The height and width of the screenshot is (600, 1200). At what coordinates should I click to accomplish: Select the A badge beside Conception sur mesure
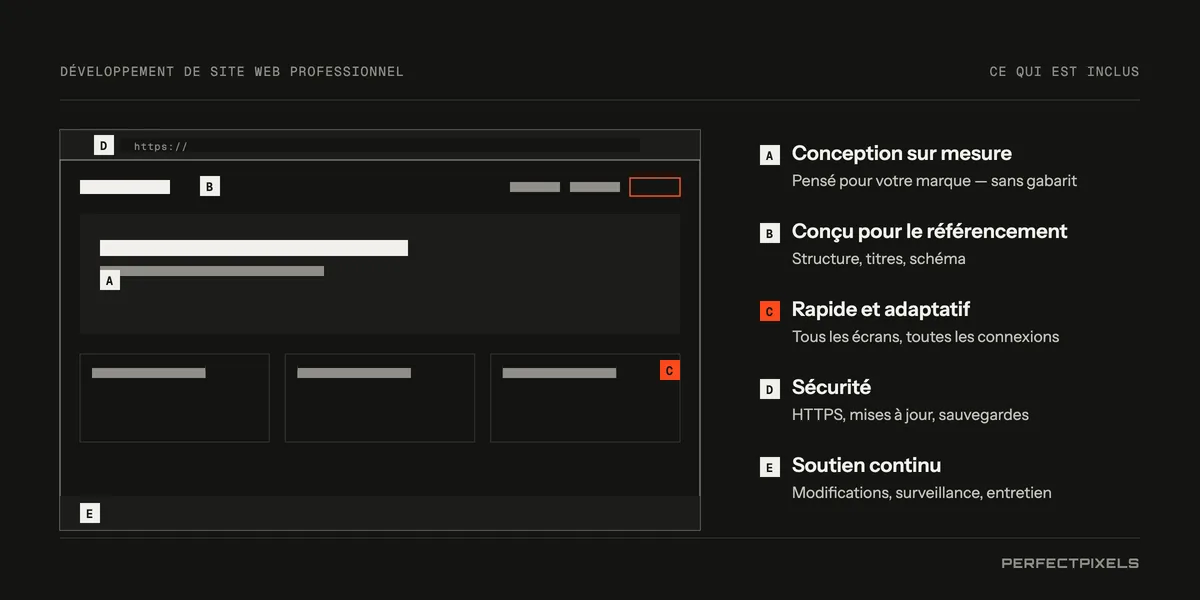pos(769,155)
